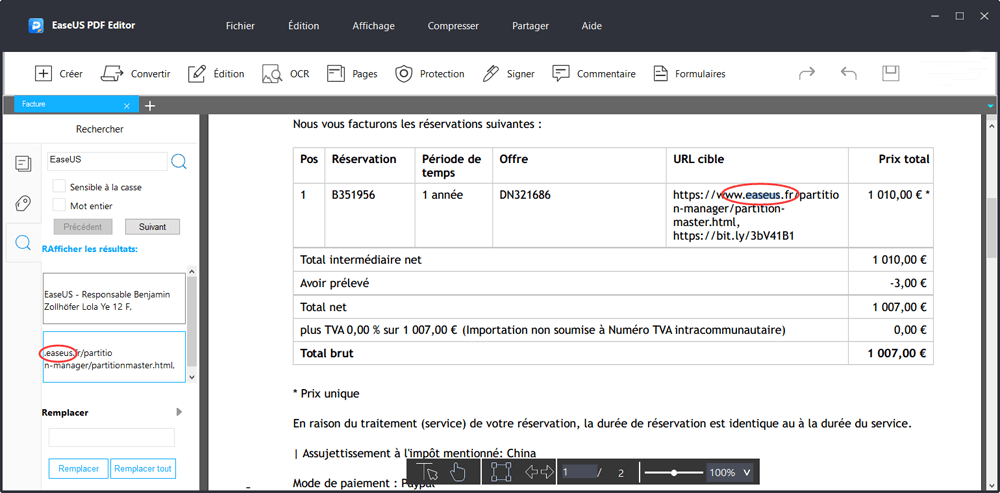Viewport: 1000px width, 493px height.
Task: Expand the Remplacer section arrow
Action: (x=179, y=412)
